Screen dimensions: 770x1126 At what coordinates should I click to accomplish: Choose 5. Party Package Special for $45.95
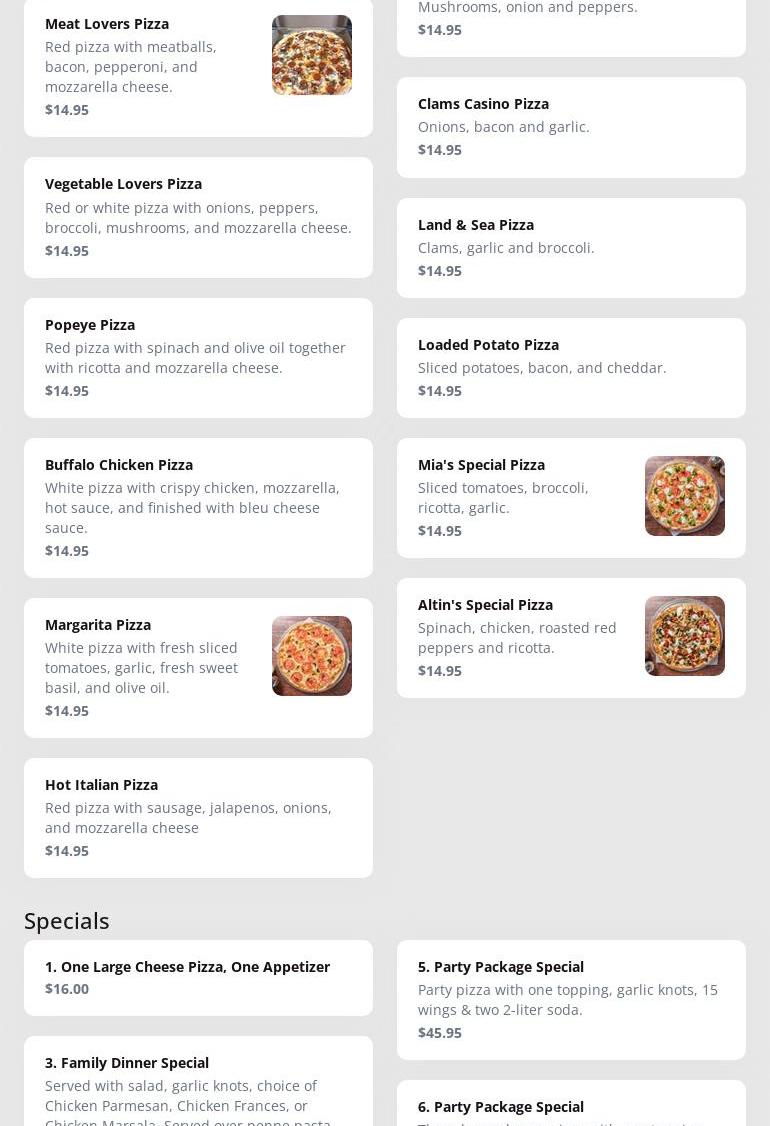(571, 999)
